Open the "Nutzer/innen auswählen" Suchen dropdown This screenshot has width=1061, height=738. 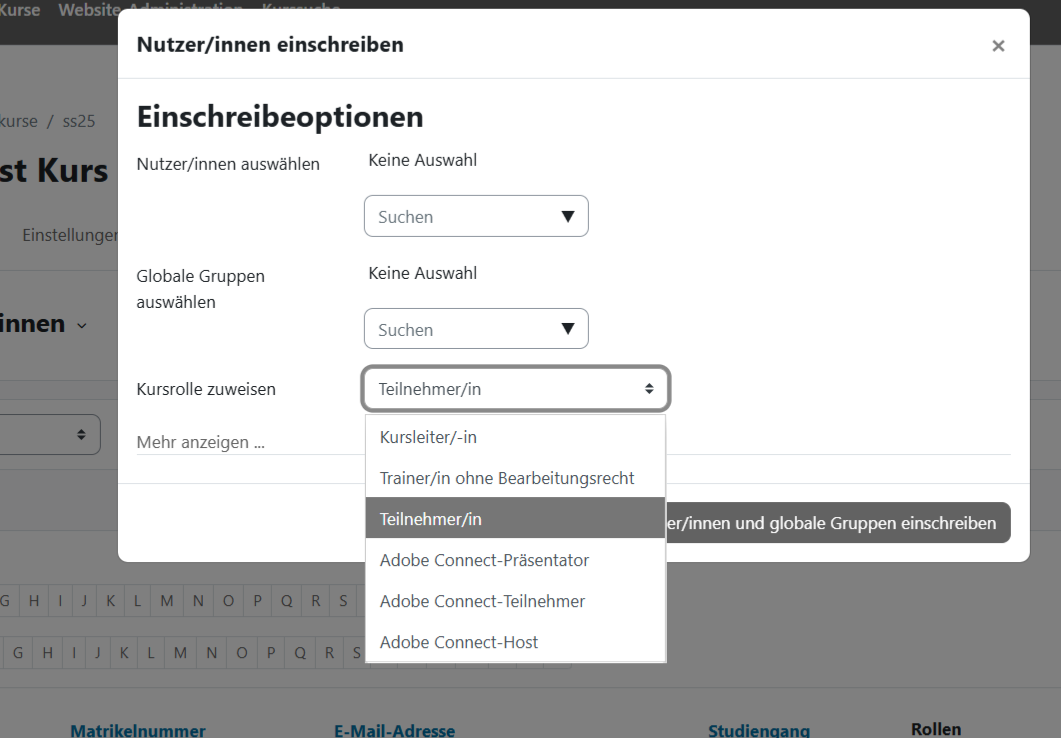[476, 216]
